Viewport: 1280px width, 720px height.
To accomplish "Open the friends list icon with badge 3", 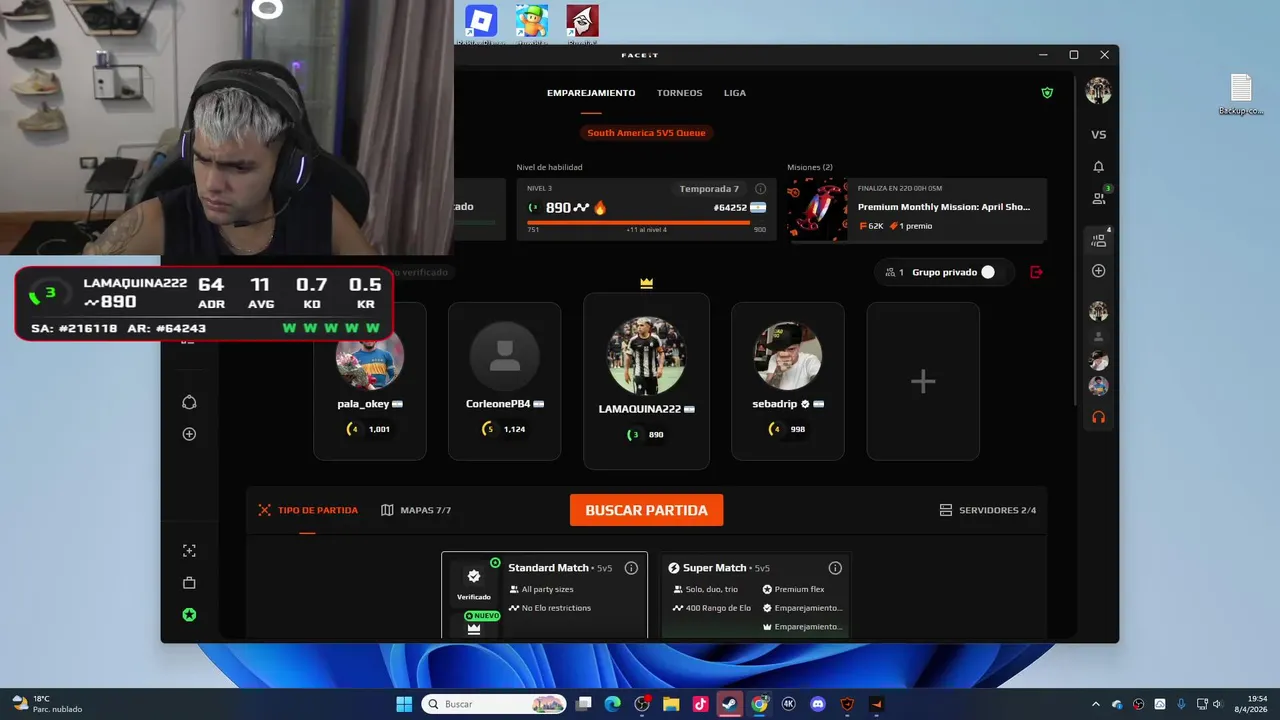I will [x=1099, y=197].
